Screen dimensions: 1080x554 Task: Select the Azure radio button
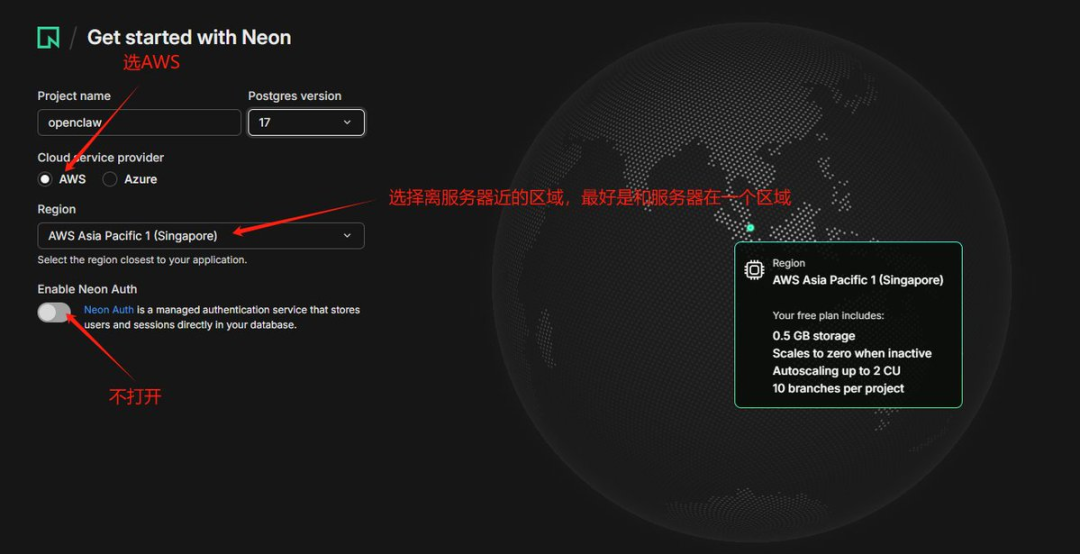110,179
